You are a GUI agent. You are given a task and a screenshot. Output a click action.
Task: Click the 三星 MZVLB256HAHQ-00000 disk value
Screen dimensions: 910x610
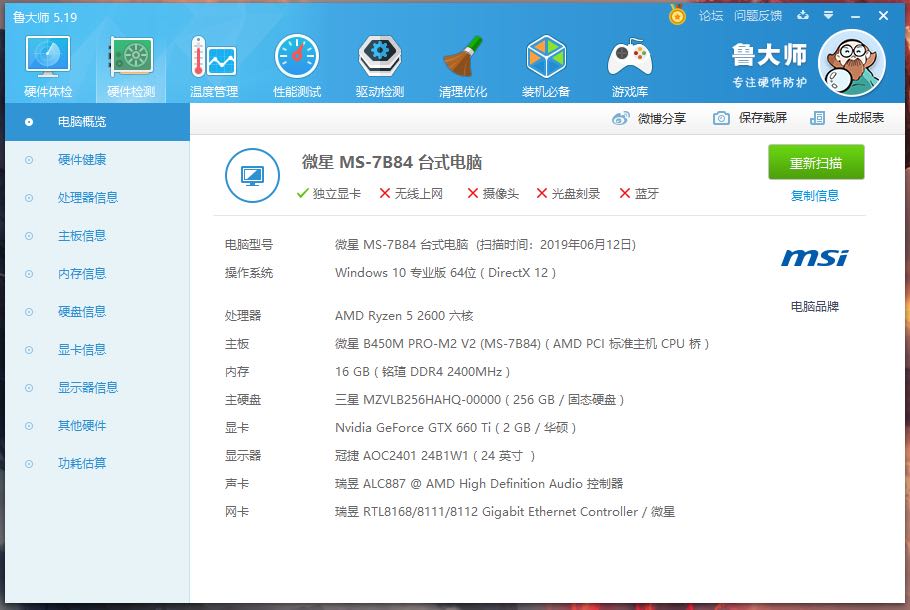coord(479,399)
